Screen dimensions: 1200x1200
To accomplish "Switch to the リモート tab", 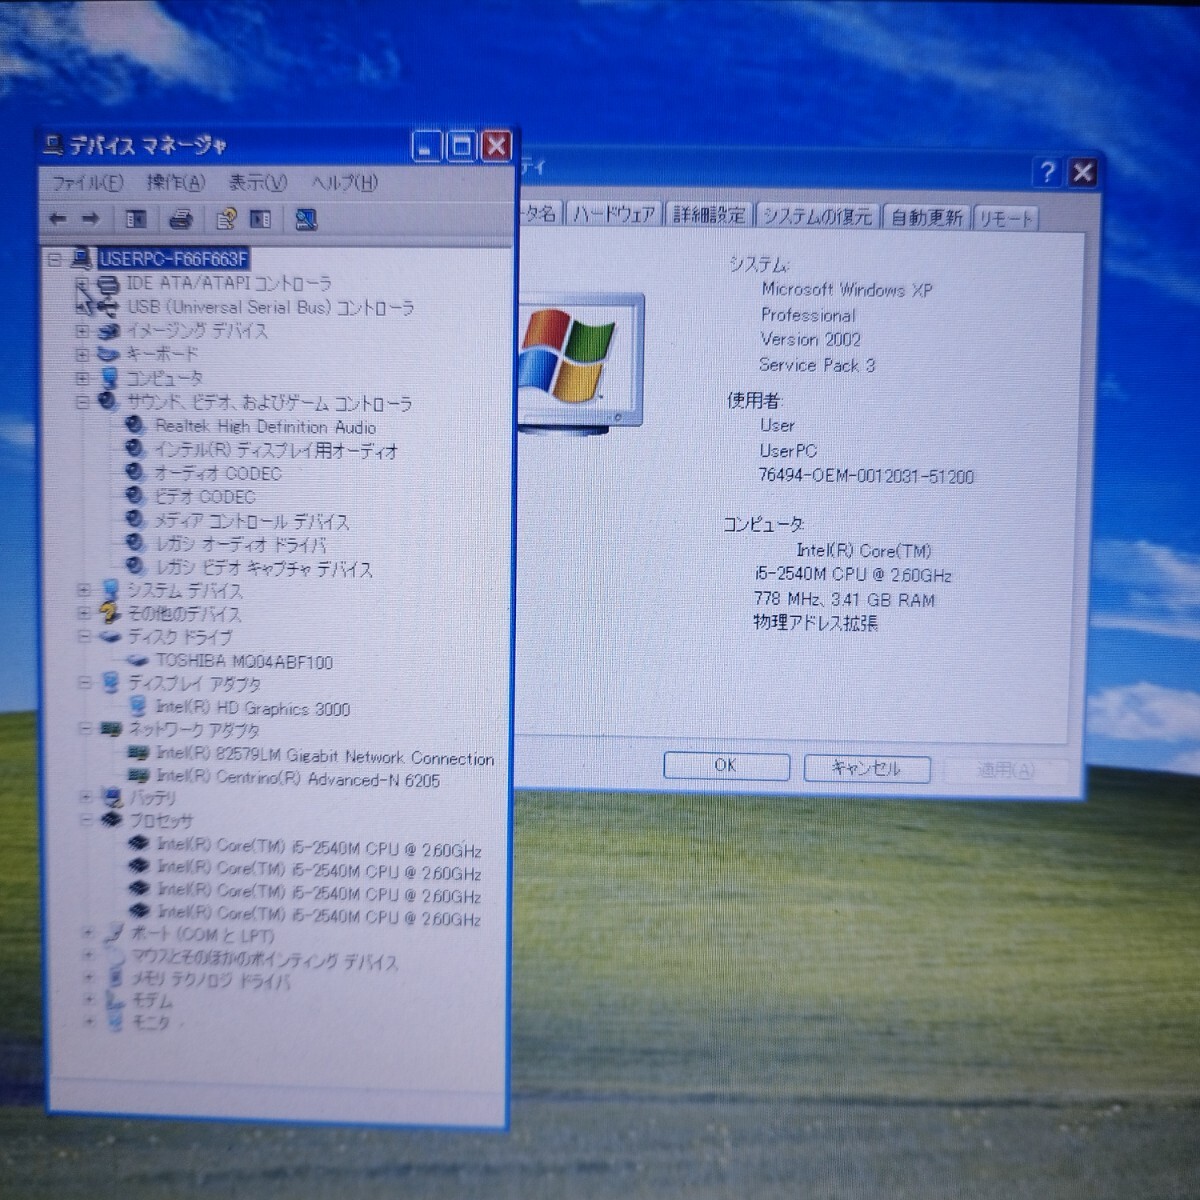I will tap(1005, 218).
